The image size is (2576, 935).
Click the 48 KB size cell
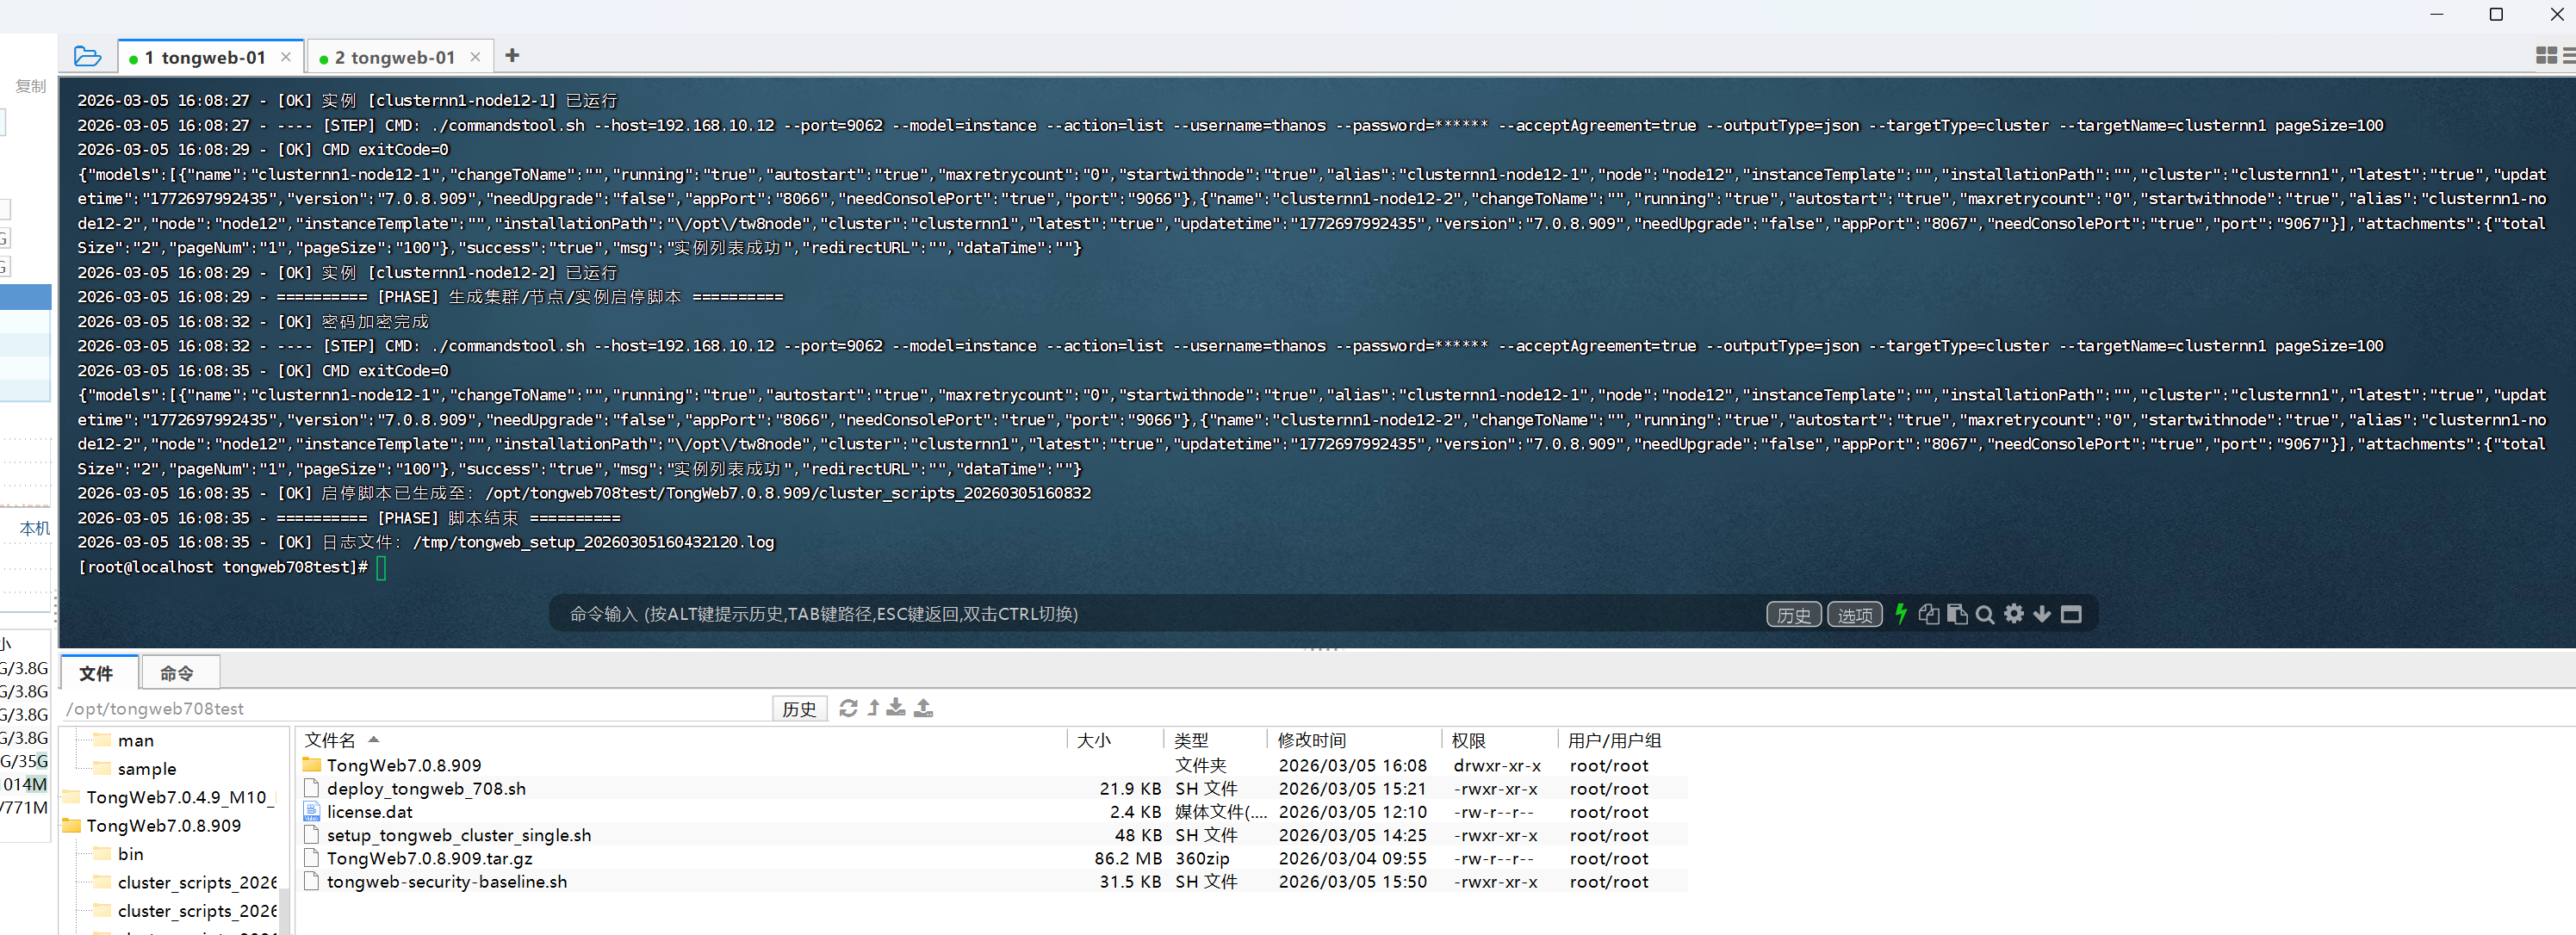click(1138, 836)
